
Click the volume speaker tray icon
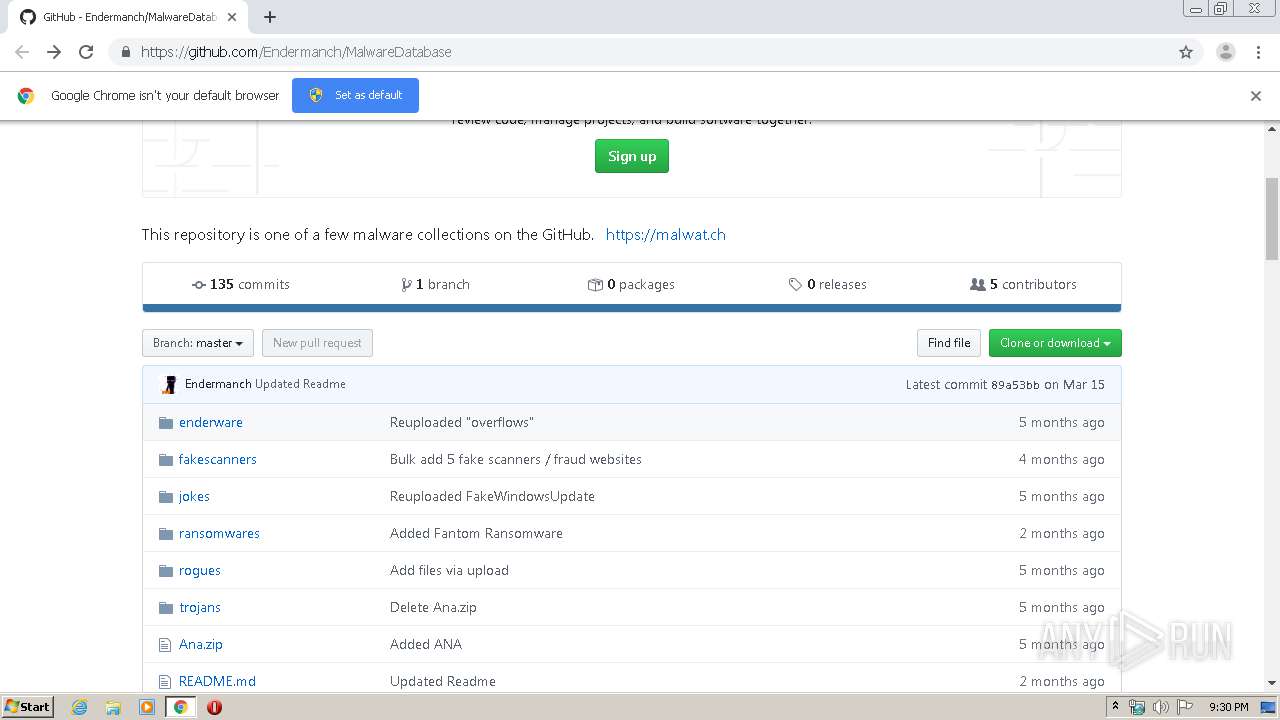1161,707
